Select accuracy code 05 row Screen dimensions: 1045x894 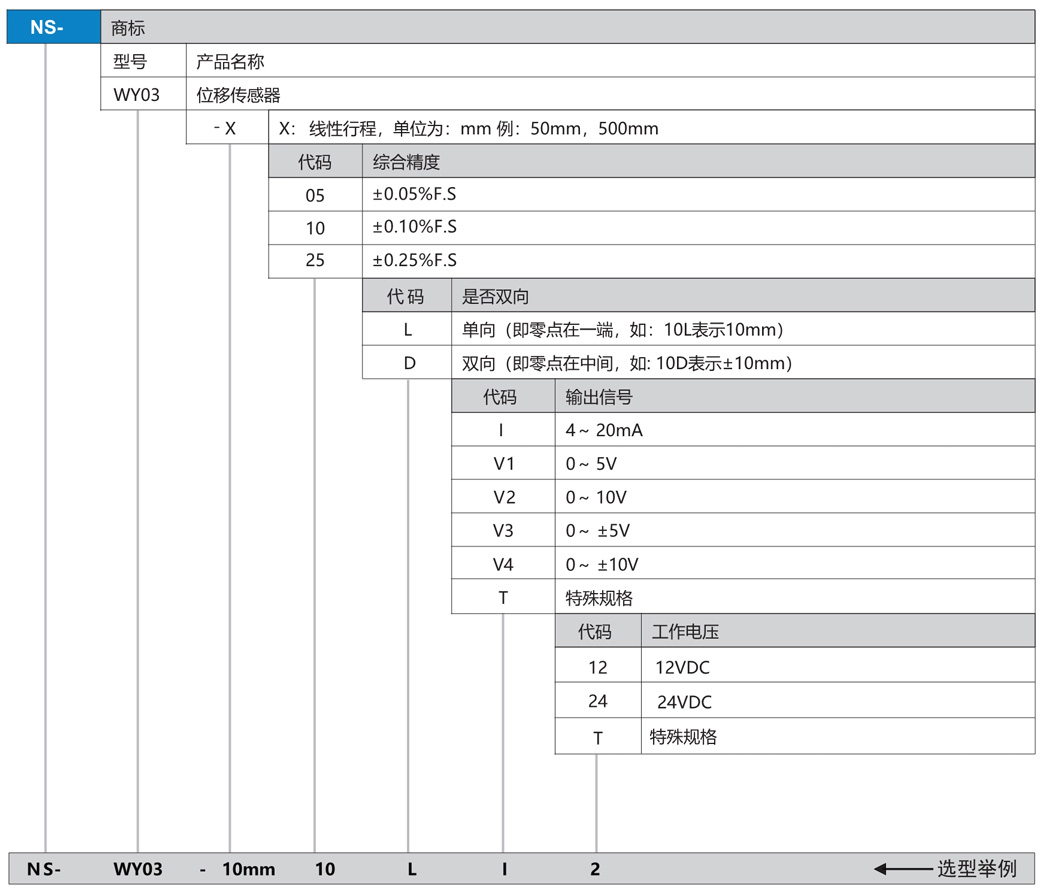[315, 196]
